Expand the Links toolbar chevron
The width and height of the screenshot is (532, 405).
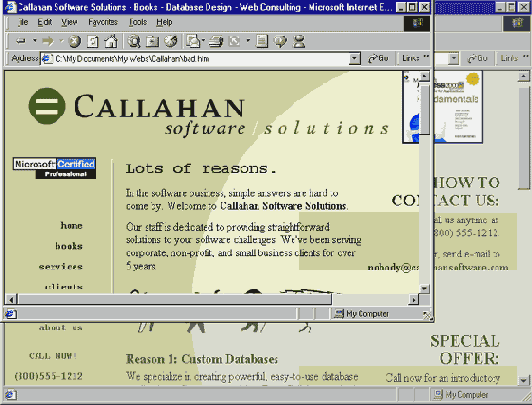426,57
